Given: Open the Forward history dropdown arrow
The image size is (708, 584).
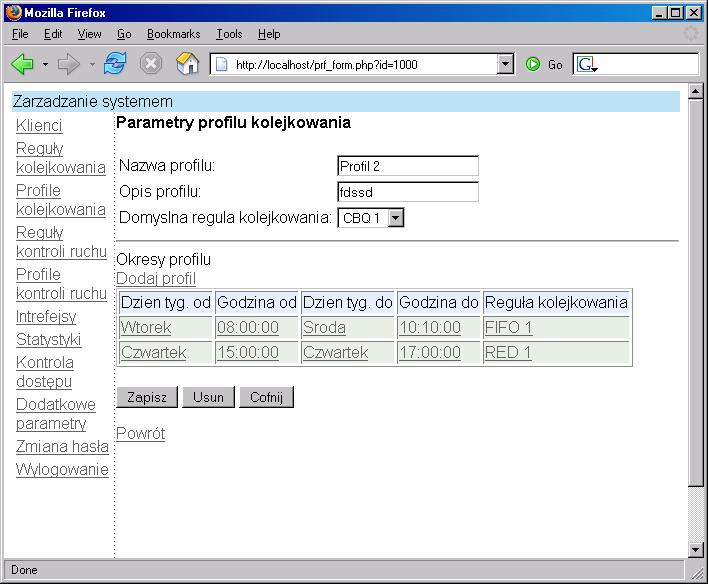Looking at the screenshot, I should tap(92, 65).
